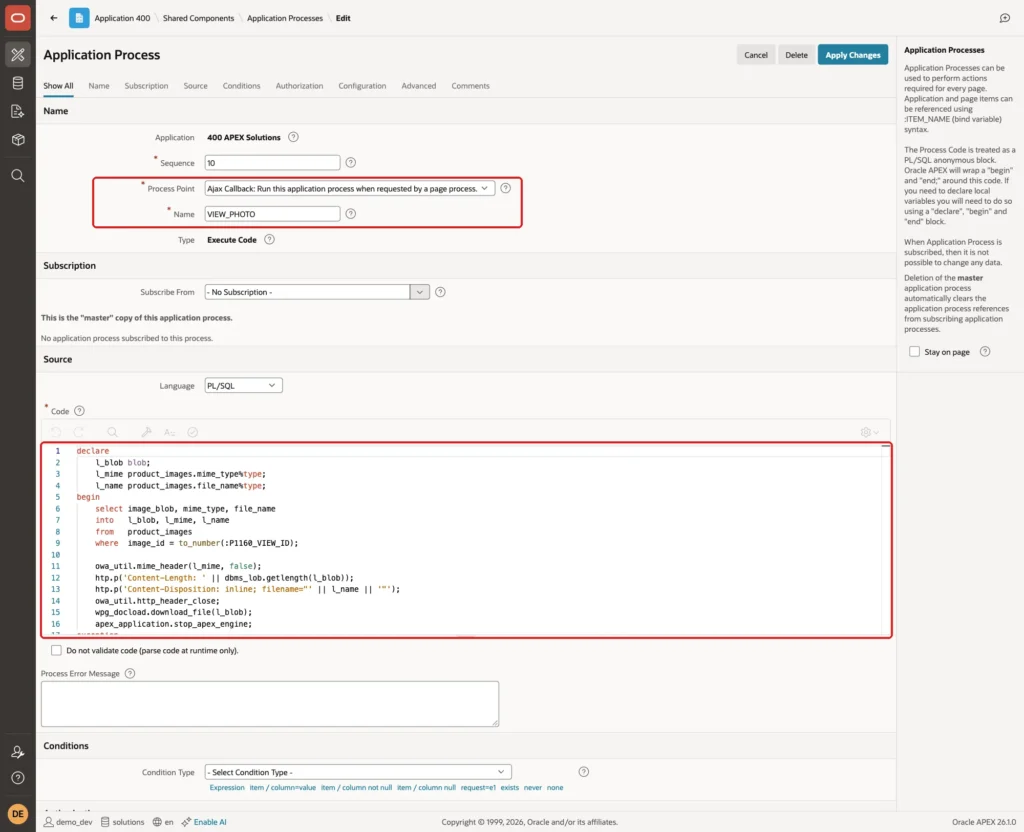1024x832 pixels.
Task: Click the Oracle APEX home logo
Action: click(18, 18)
